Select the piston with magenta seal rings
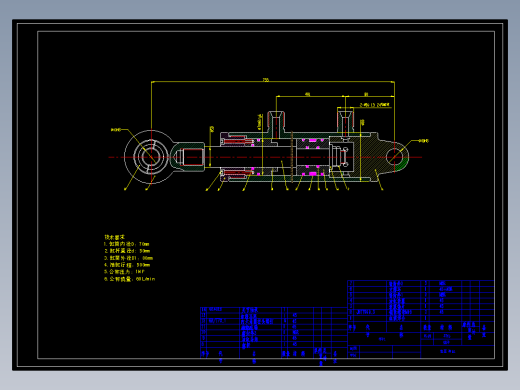Screen dimensions: 520x390 [x=312, y=157]
